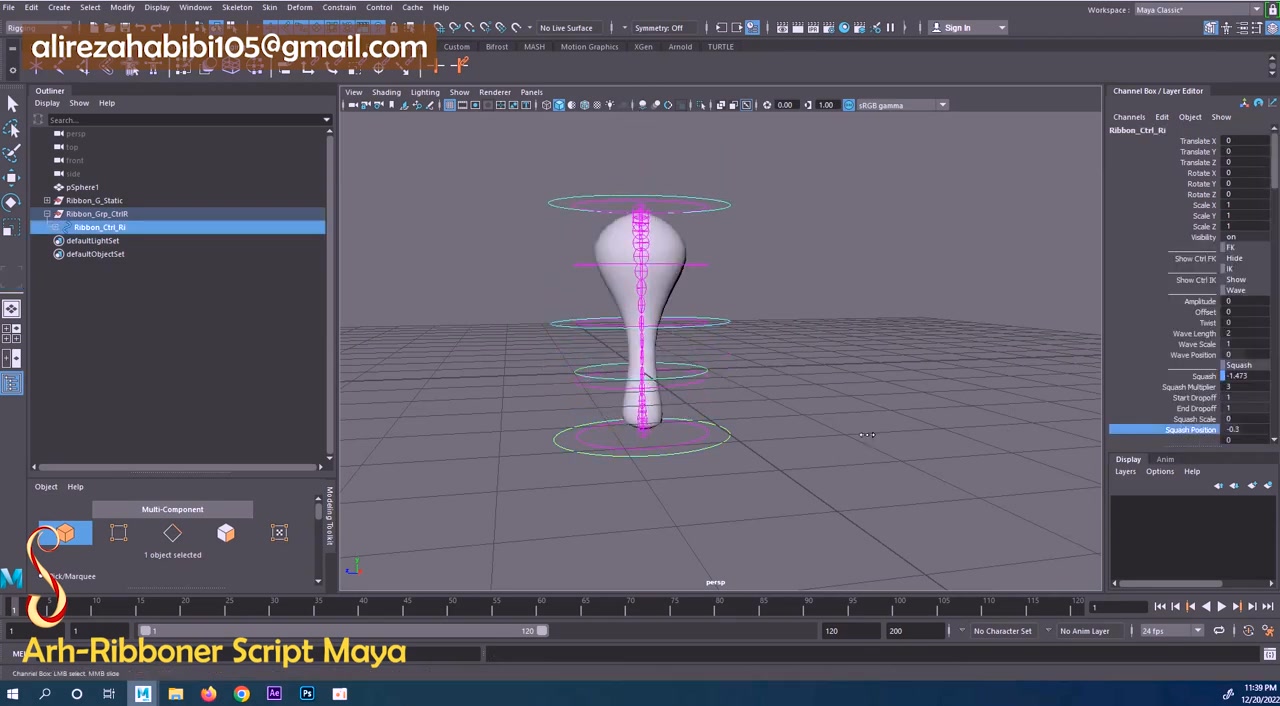The image size is (1280, 706).
Task: Choose Face selection mode in Modeling Toolkit
Action: tap(226, 534)
